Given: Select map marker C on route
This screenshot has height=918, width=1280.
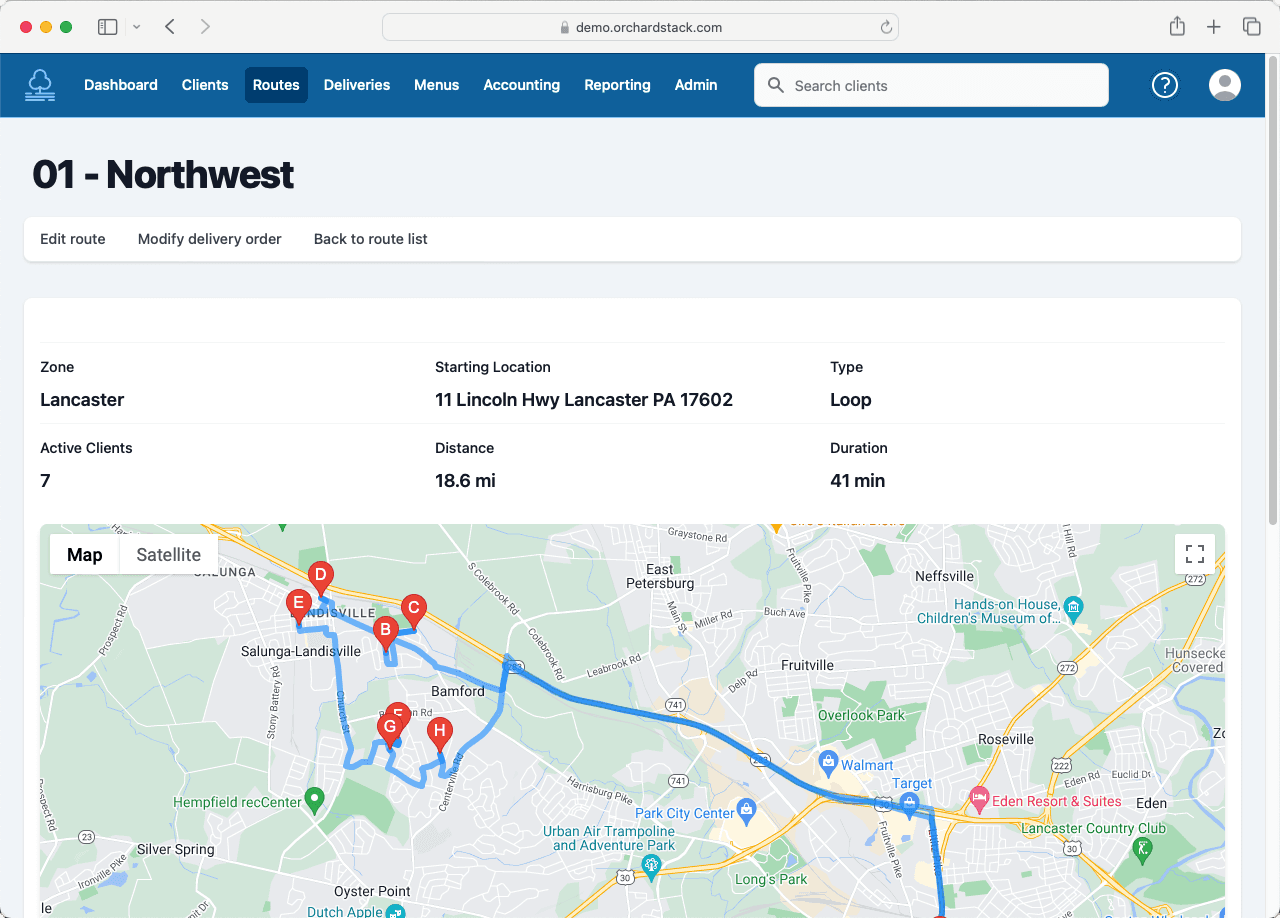Looking at the screenshot, I should click(x=413, y=608).
